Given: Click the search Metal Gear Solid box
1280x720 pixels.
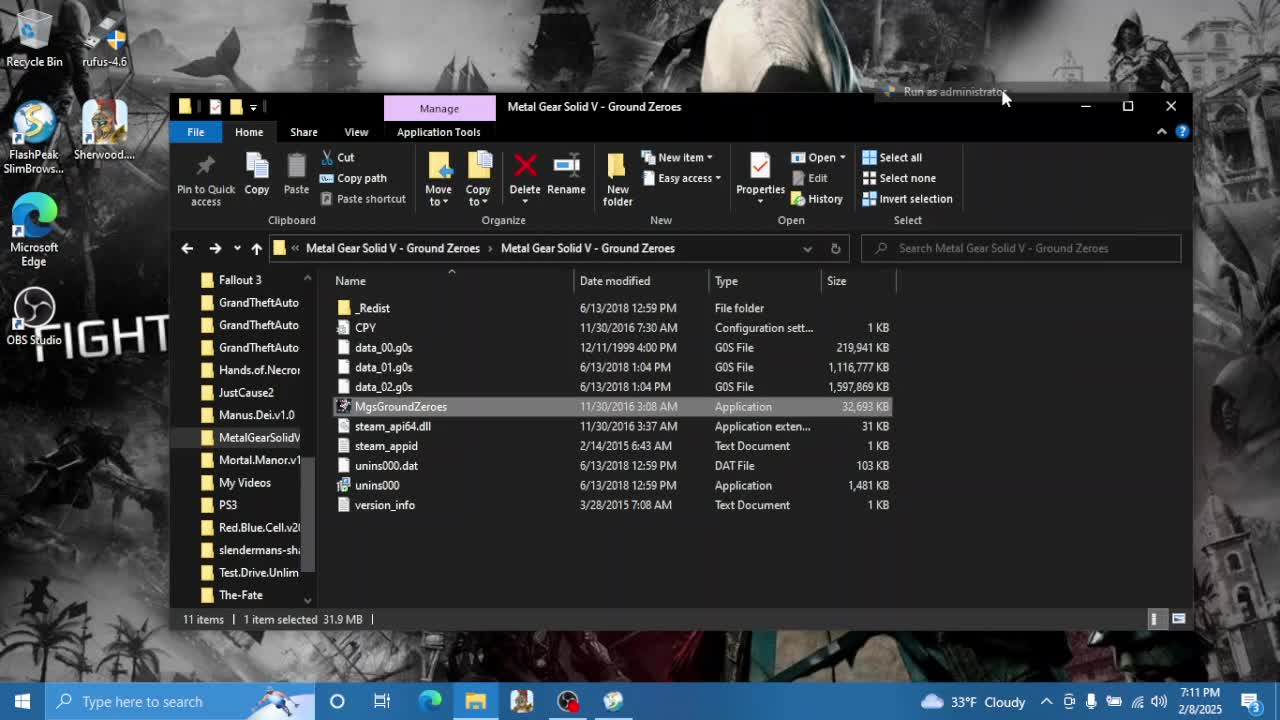Looking at the screenshot, I should tap(1020, 248).
